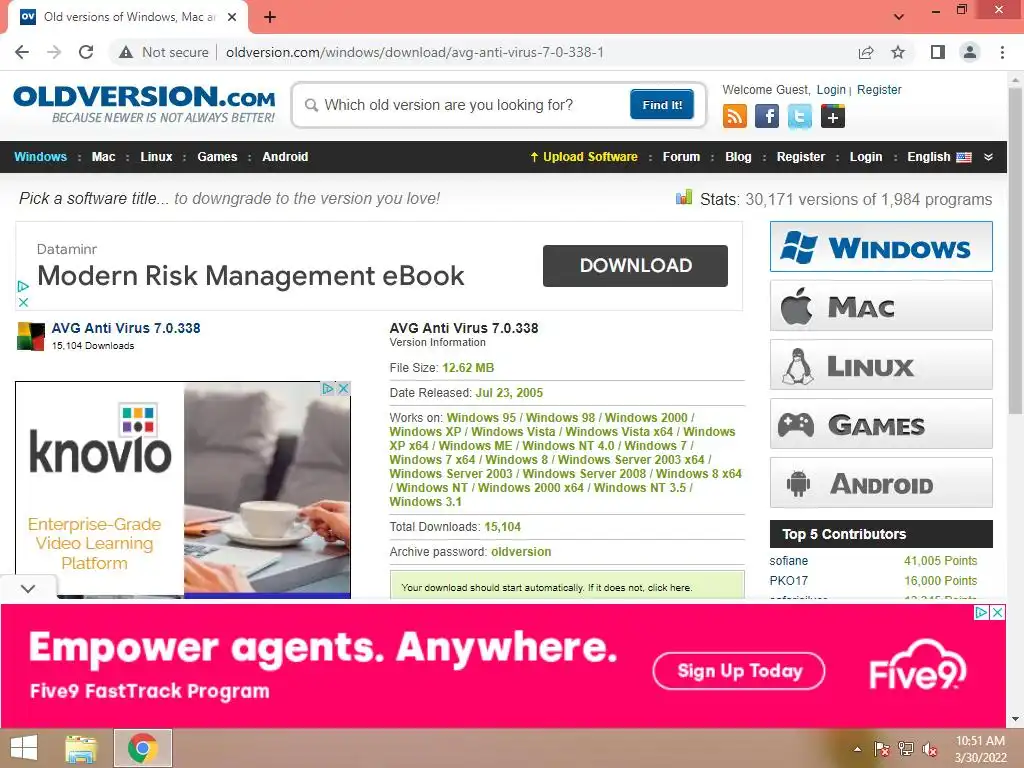Close the Five9 banner ad
Screen dimensions: 1024x768
(997, 613)
